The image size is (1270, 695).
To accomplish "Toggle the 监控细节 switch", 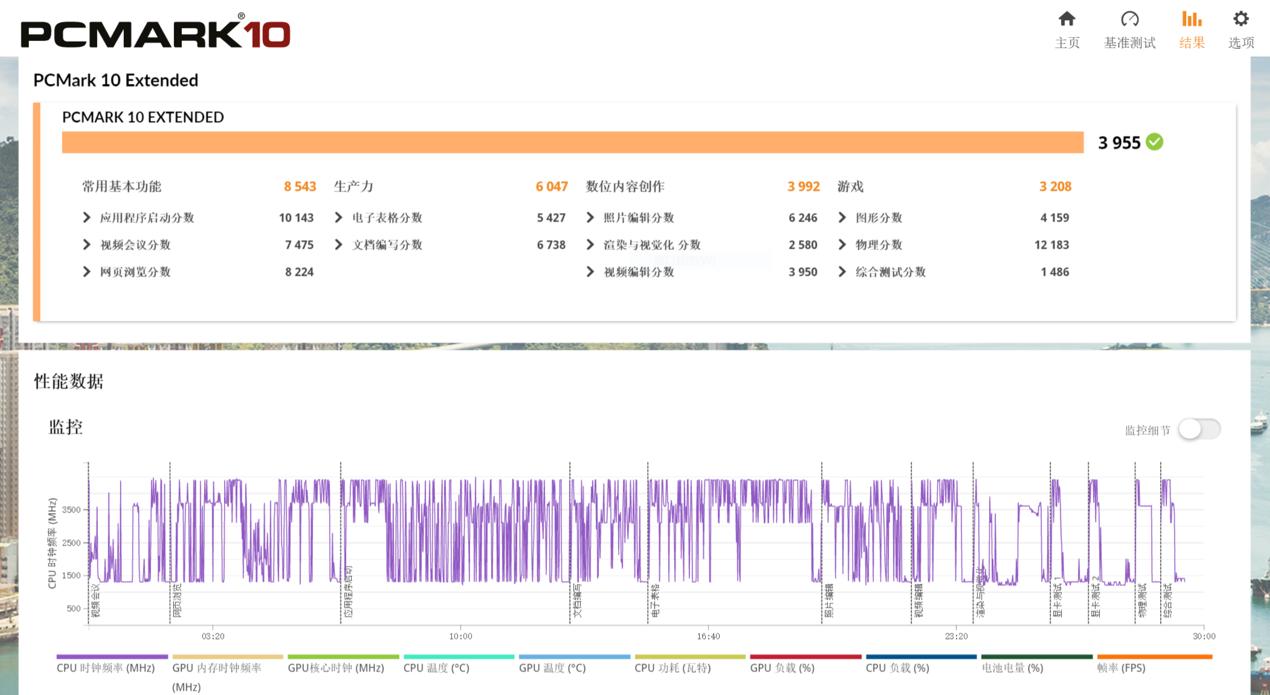I will pos(1198,429).
